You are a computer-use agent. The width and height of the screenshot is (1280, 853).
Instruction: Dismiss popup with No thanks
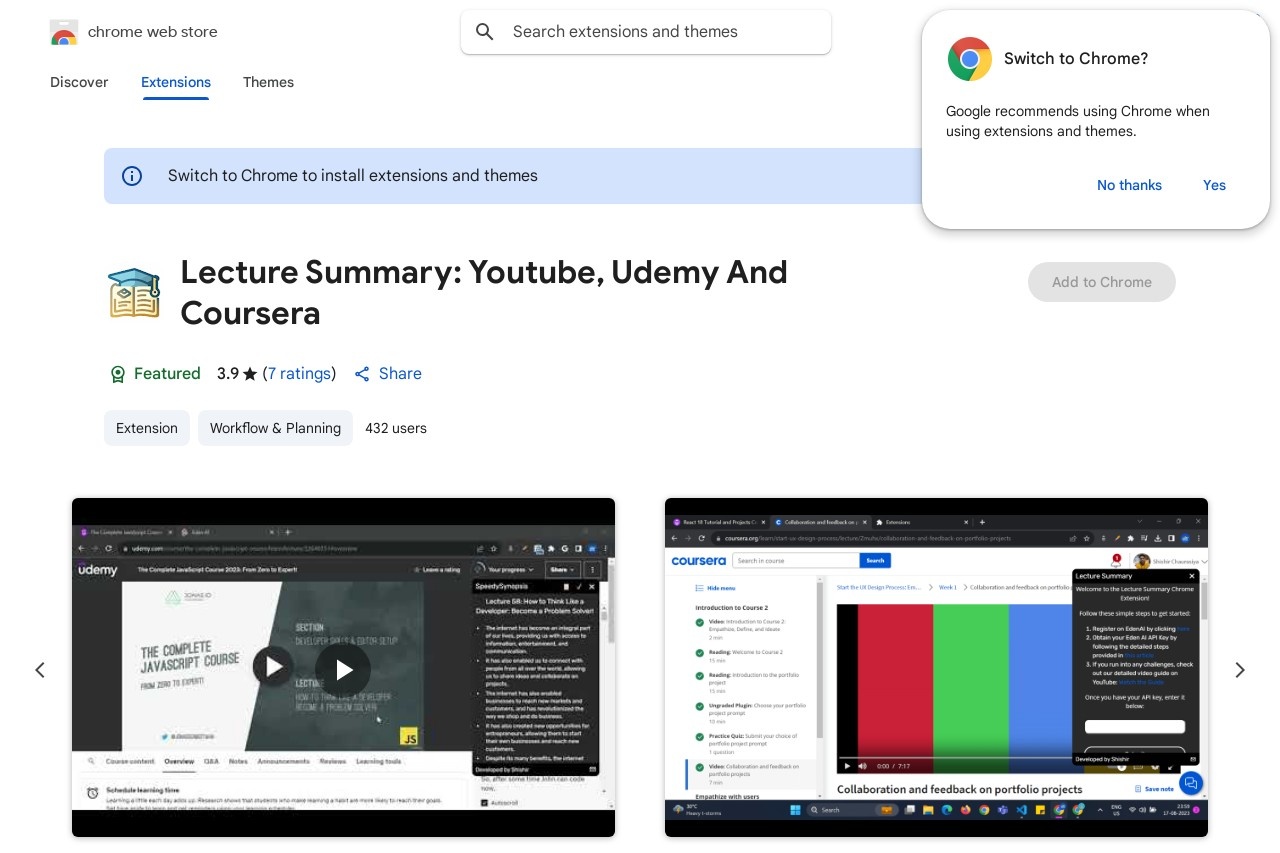1129,185
